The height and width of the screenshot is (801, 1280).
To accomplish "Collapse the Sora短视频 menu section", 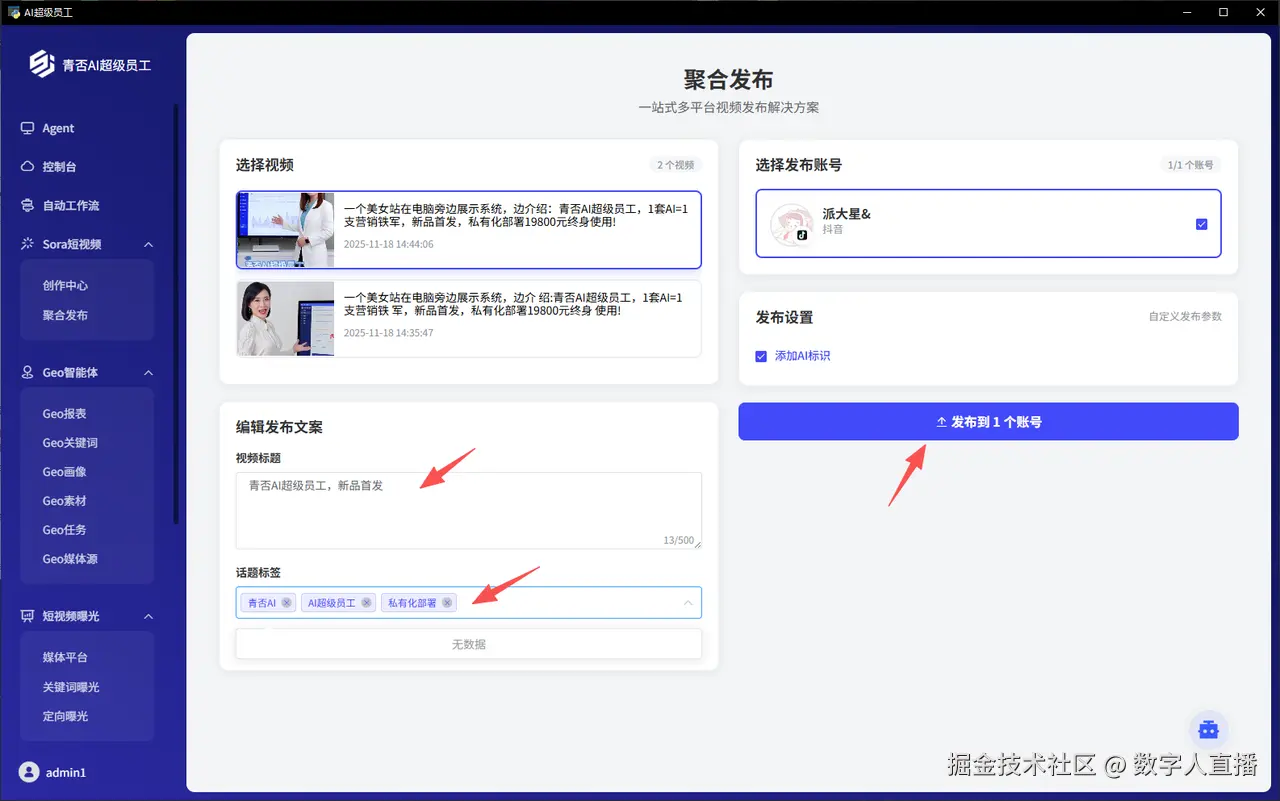I will pyautogui.click(x=148, y=244).
